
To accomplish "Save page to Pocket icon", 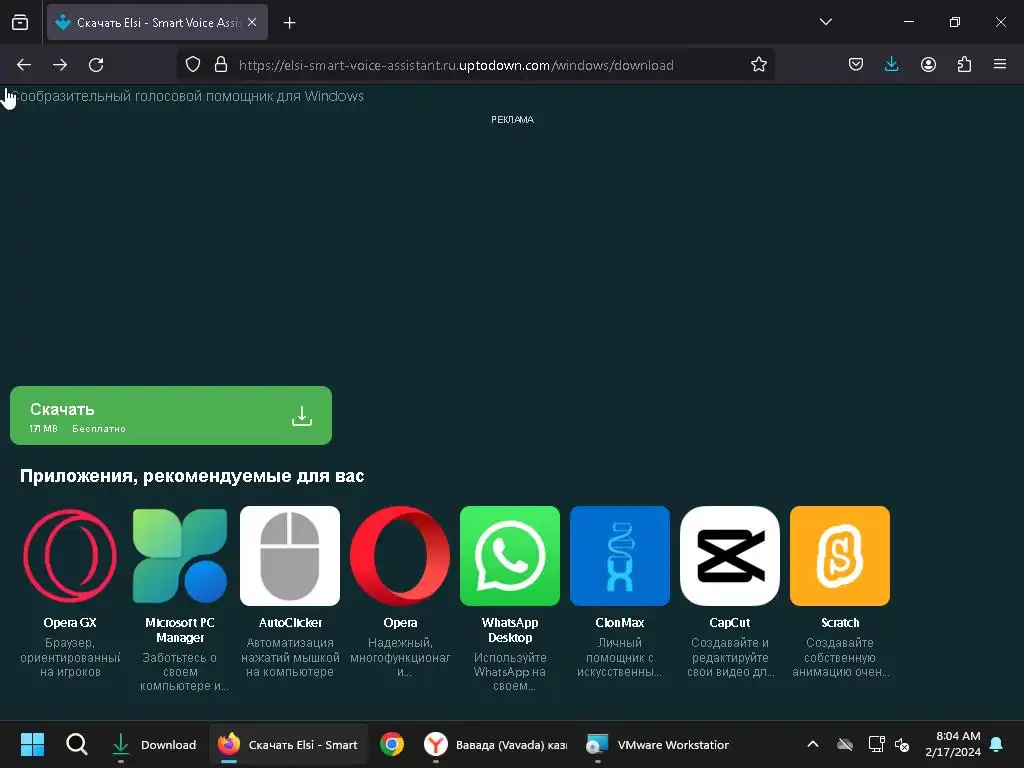I will [x=856, y=65].
